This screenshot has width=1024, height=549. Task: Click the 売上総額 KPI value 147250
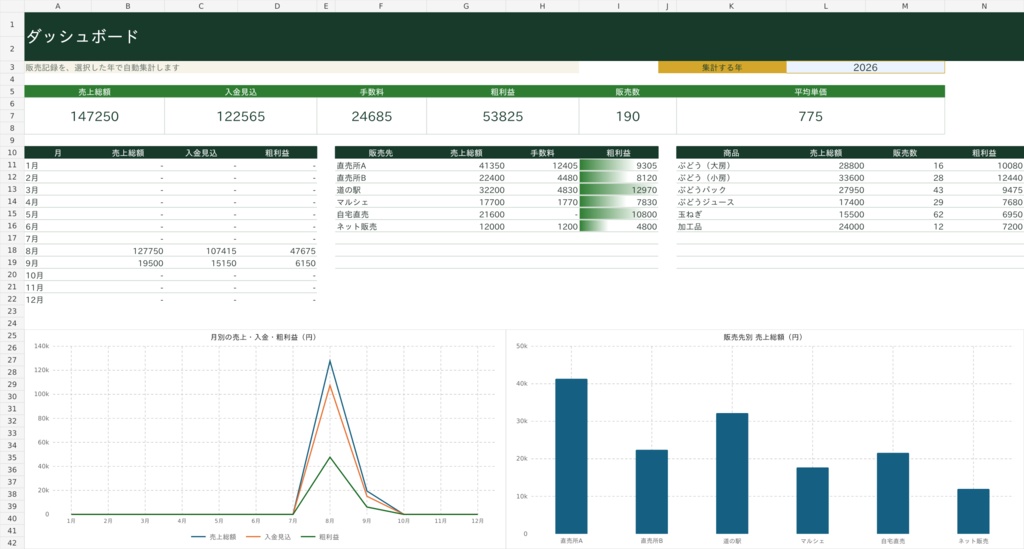(x=95, y=116)
